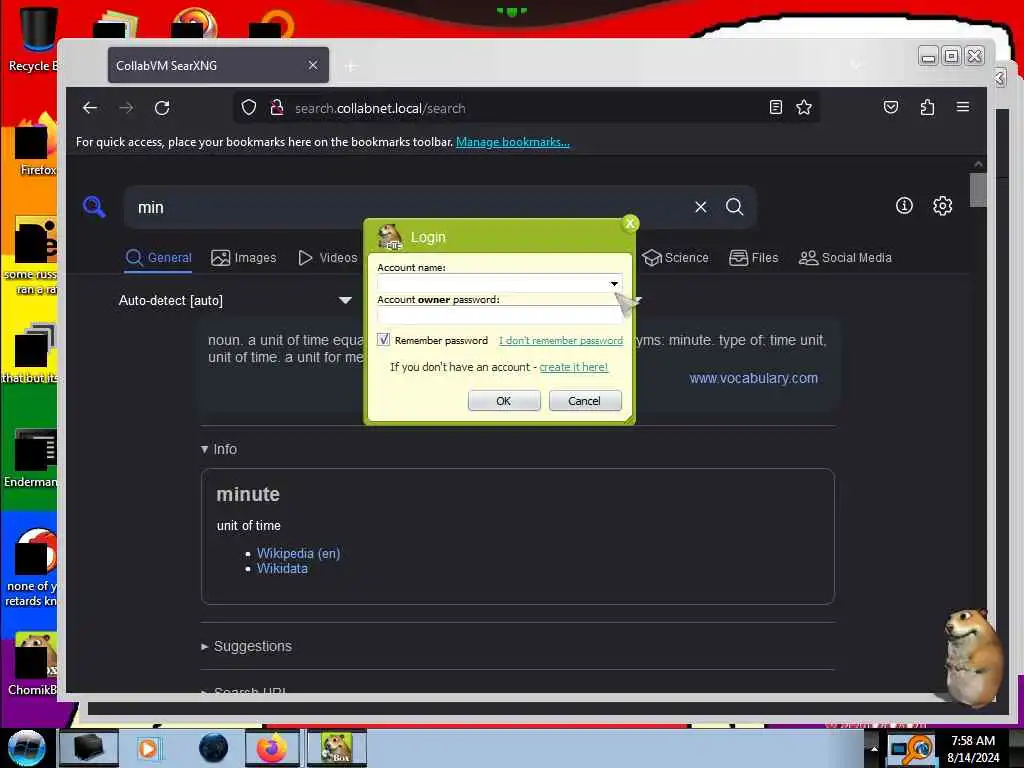Screen dimensions: 1024x768
Task: Open the list all tabs chevron
Action: pos(856,65)
